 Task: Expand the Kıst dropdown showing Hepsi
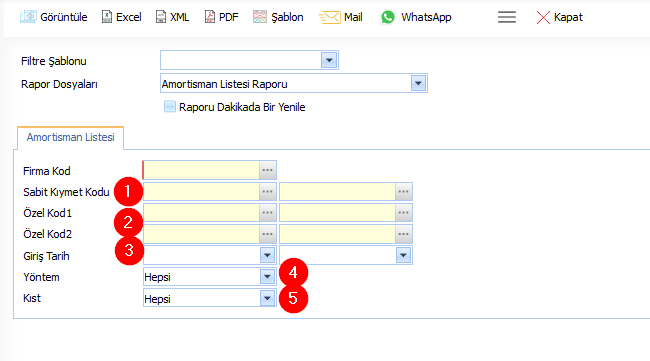[267, 298]
